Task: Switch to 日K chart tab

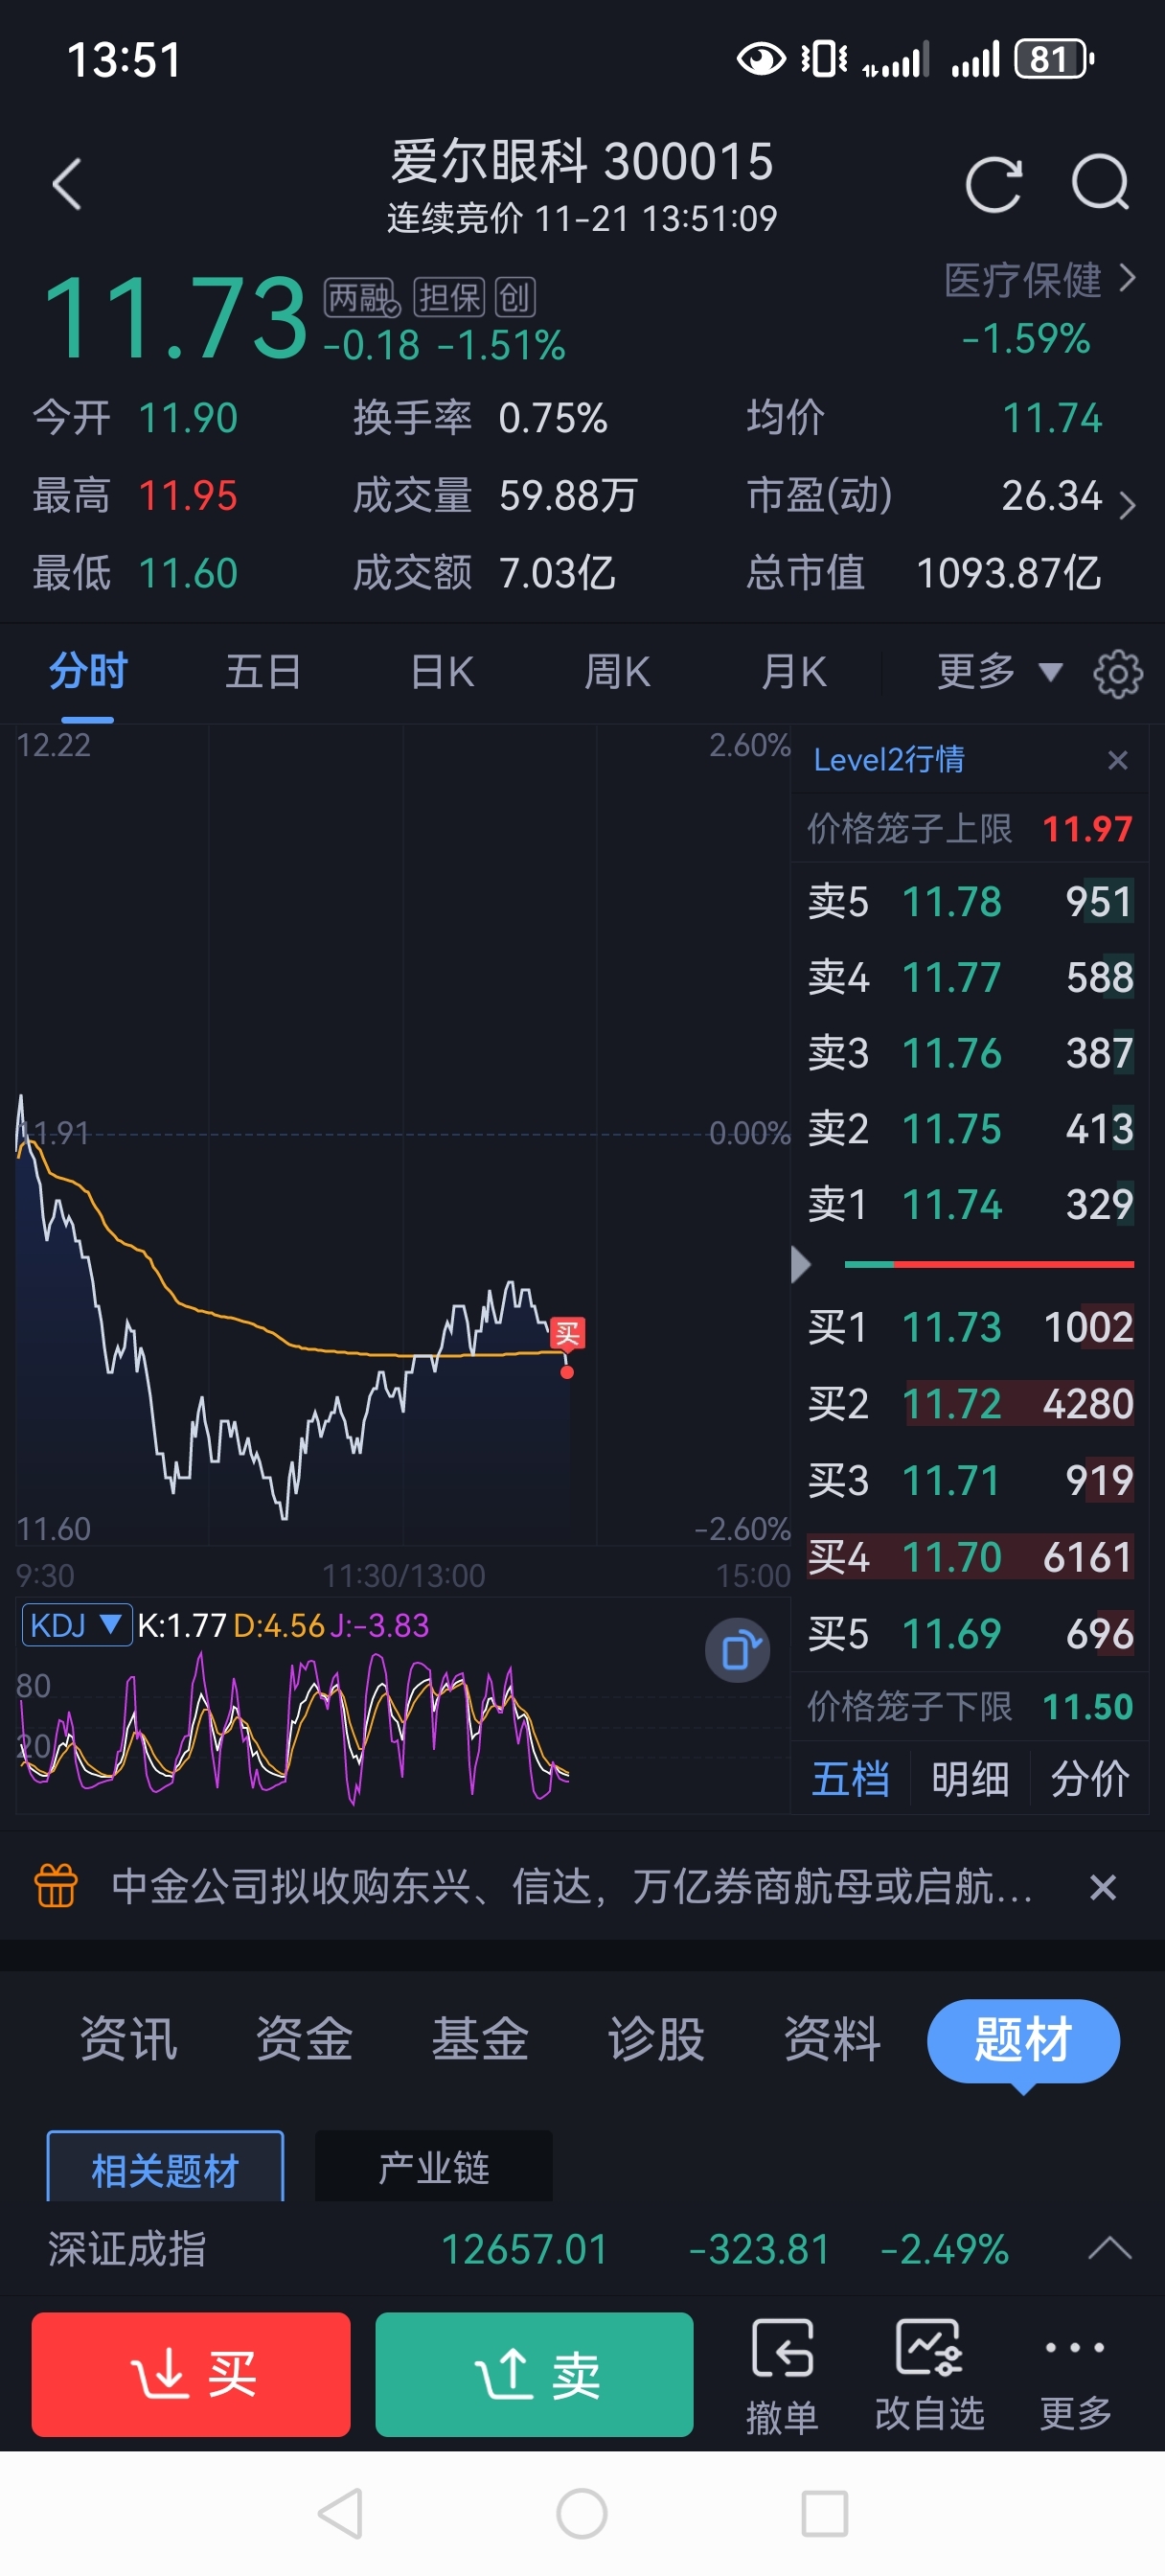Action: 442,672
